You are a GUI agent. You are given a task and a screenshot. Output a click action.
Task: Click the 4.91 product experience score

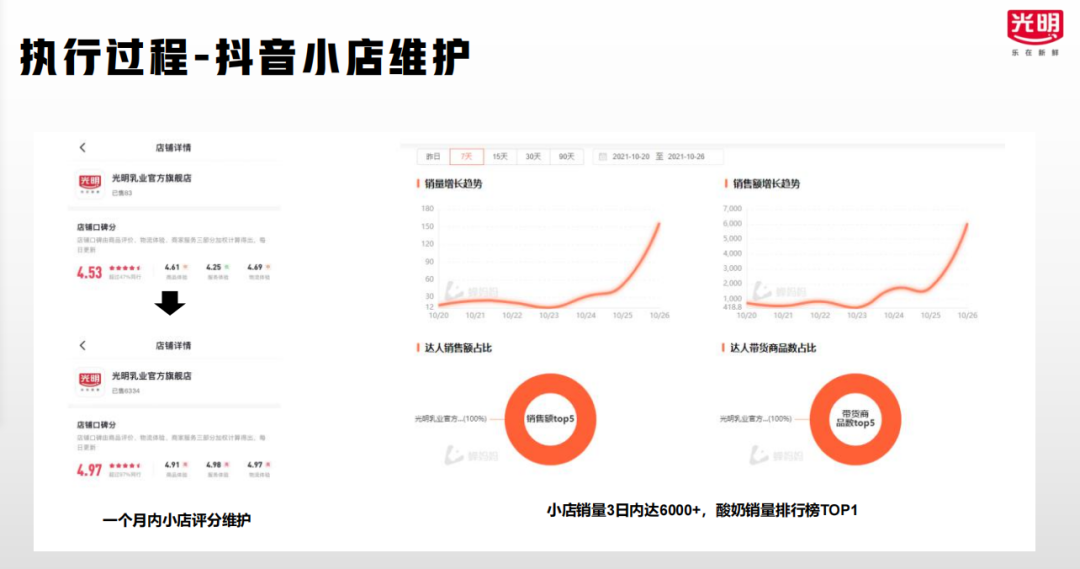pos(172,465)
